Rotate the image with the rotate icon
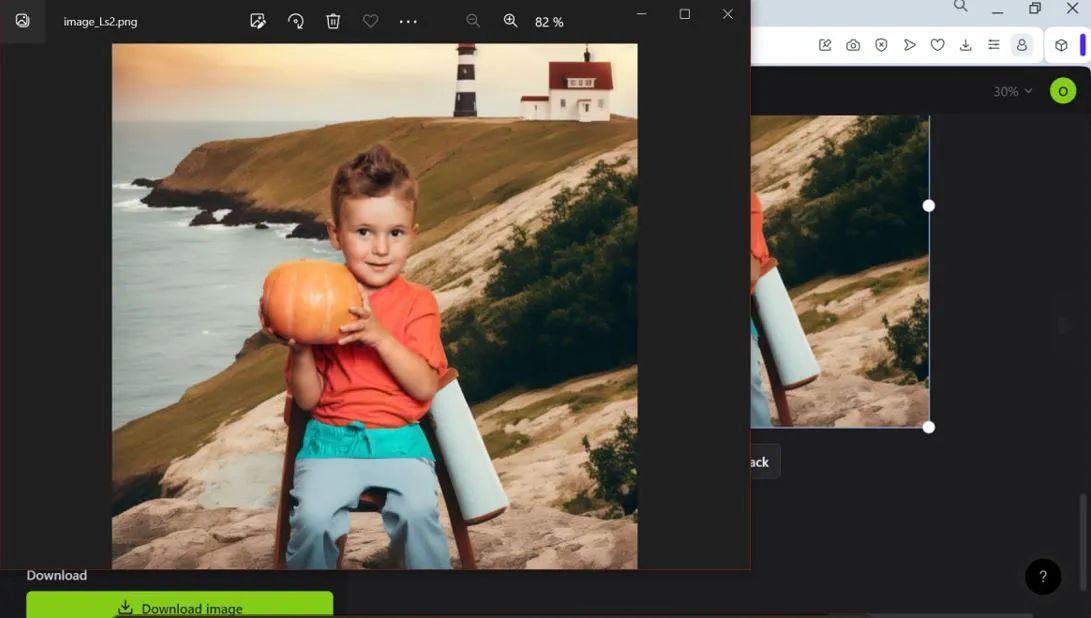The image size is (1091, 618). click(296, 21)
